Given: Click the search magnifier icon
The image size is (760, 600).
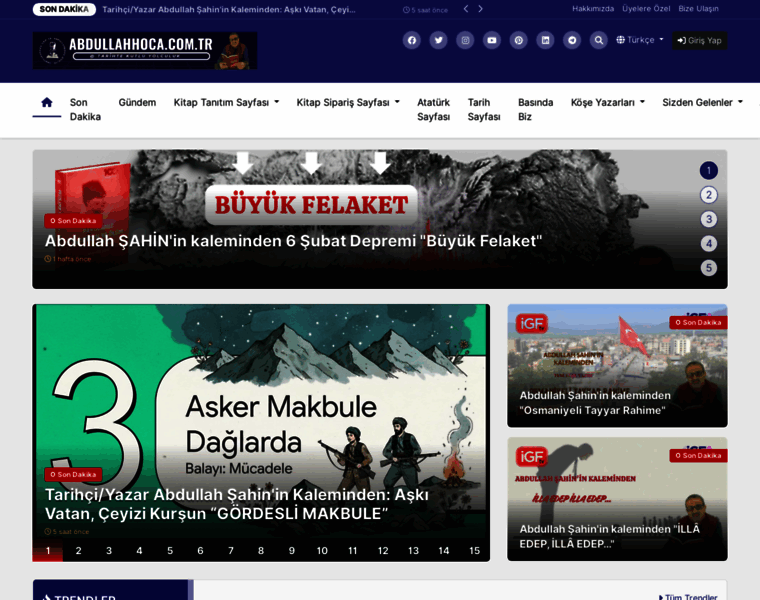Looking at the screenshot, I should (x=598, y=40).
